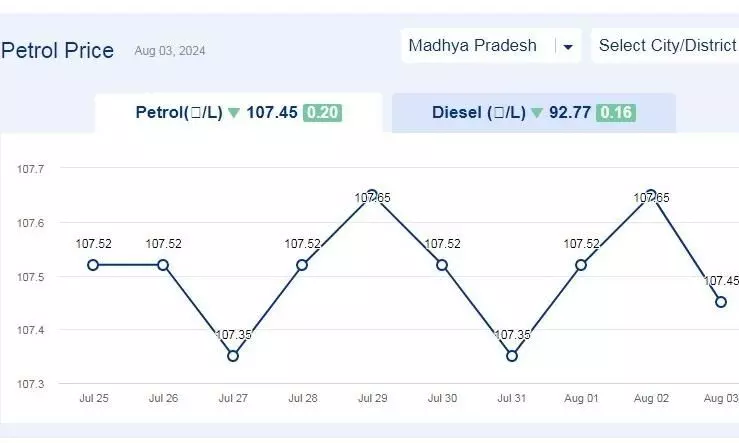This screenshot has height=443, width=739.
Task: Click the Jul 27 x-axis label
Action: (233, 398)
